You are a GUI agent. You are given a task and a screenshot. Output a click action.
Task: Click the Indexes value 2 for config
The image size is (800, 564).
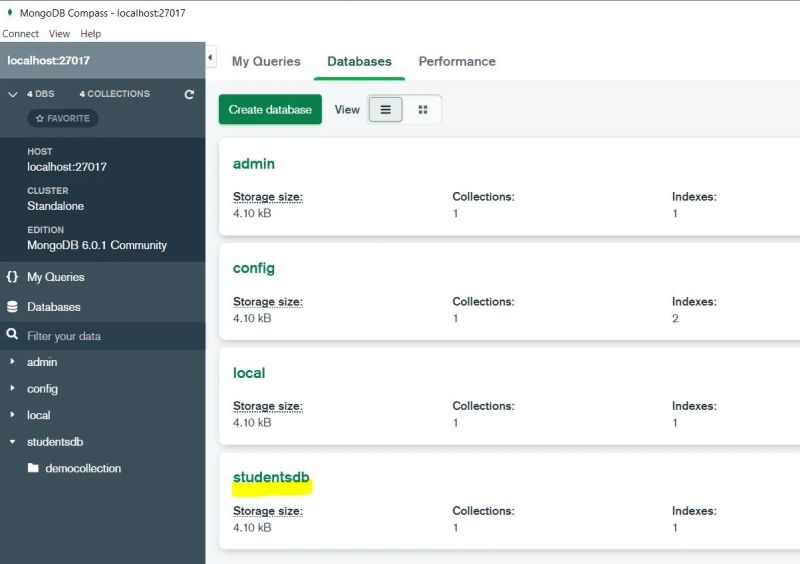(675, 318)
